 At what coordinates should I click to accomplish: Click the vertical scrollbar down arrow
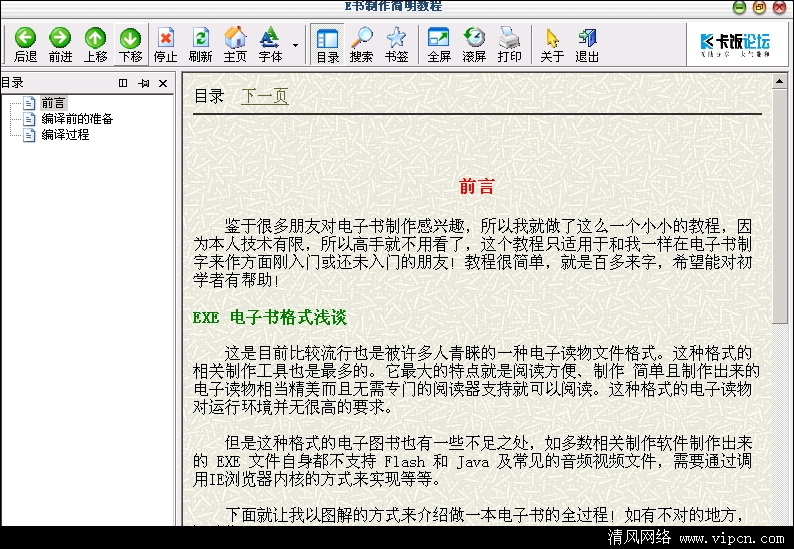780,518
